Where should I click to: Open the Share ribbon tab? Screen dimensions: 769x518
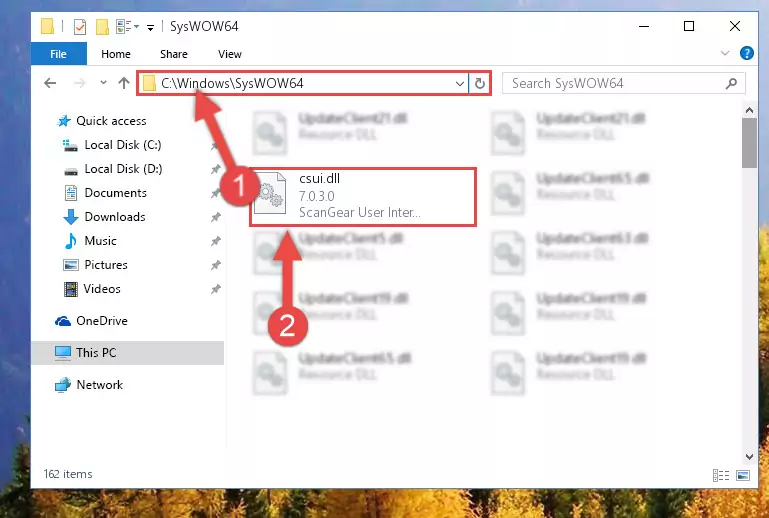[x=174, y=54]
